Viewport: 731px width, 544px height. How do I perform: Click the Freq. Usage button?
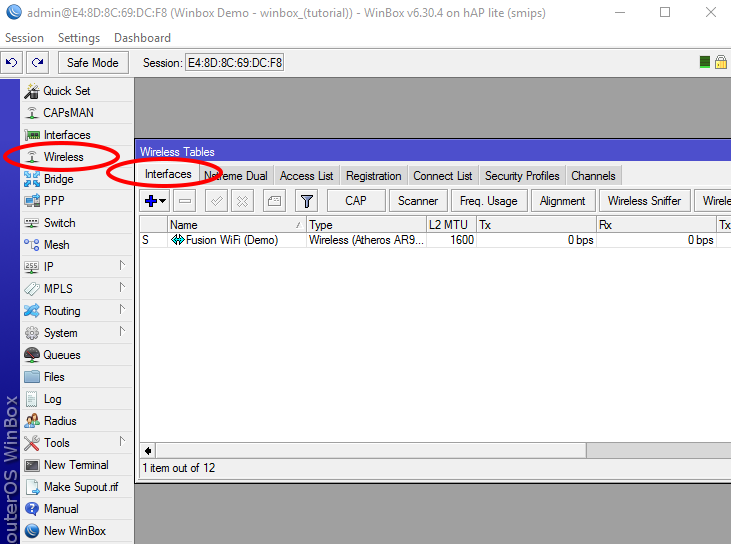click(489, 201)
